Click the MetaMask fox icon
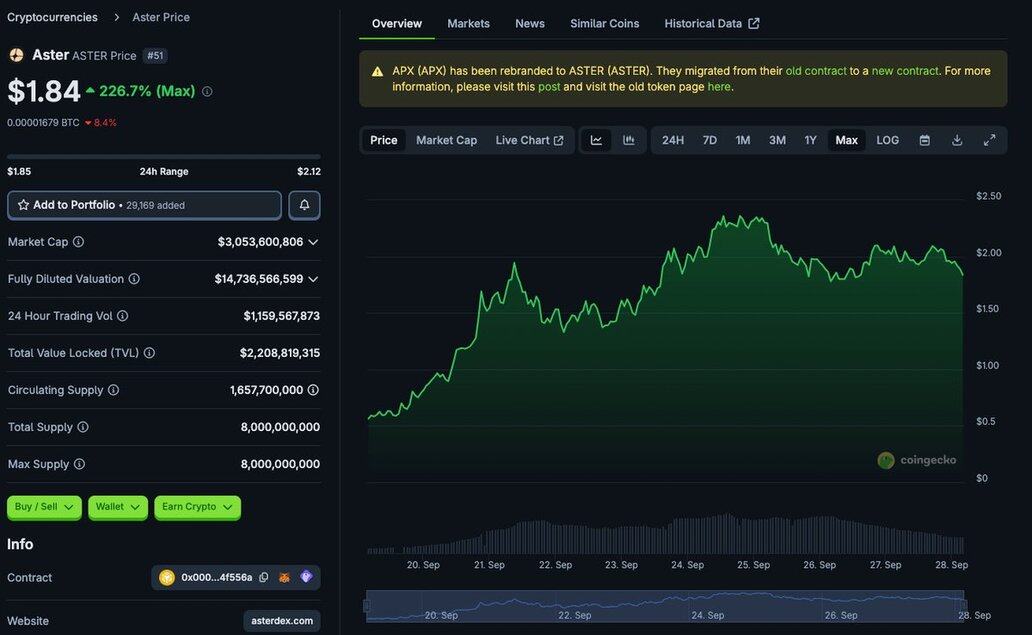Viewport: 1032px width, 635px height. point(284,577)
